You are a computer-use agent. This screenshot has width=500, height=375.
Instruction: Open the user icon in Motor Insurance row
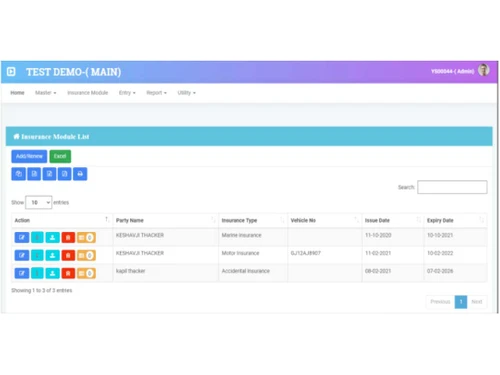(52, 255)
